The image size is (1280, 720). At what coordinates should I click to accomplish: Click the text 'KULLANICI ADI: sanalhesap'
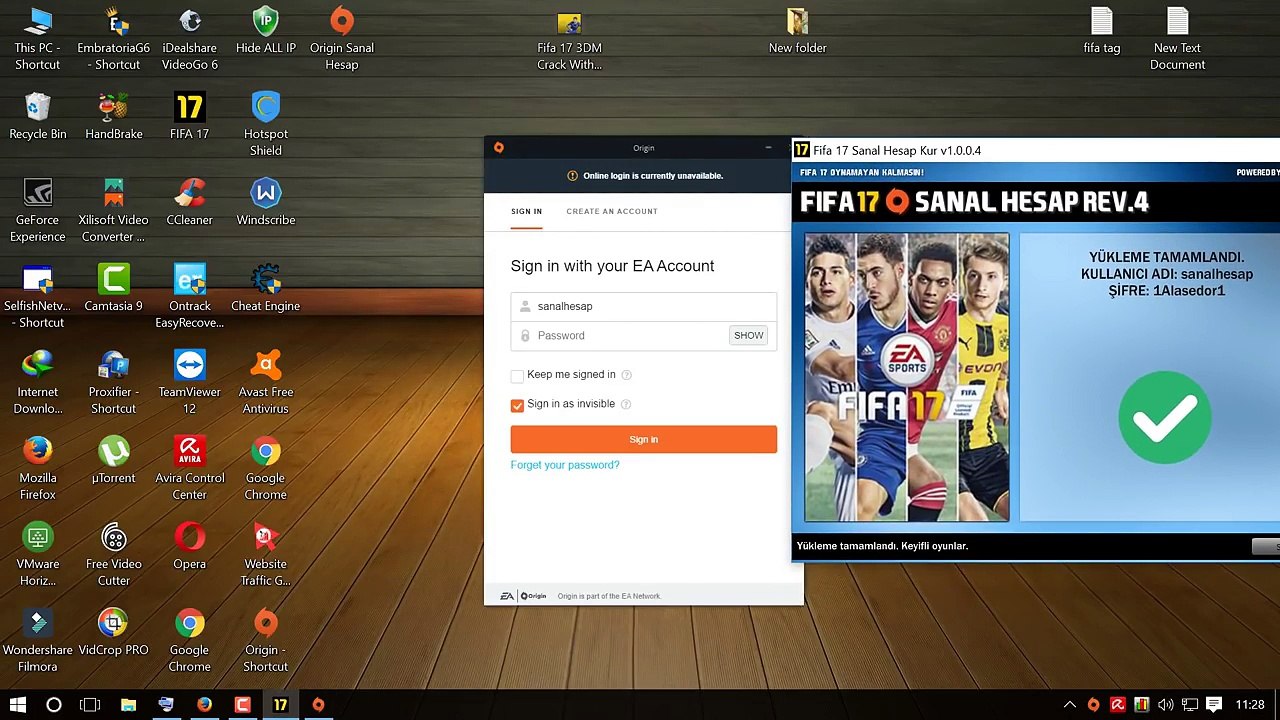[1166, 274]
